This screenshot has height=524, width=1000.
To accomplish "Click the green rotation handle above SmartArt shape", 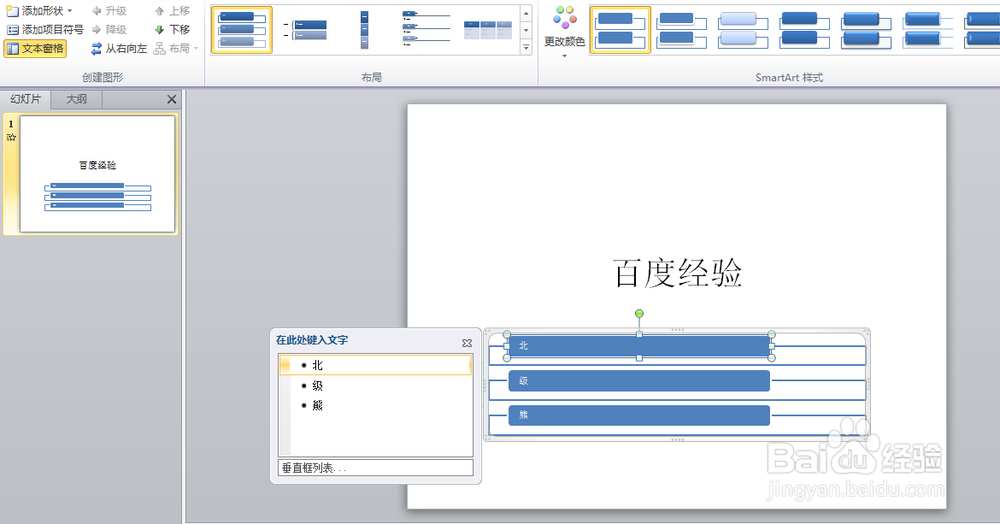I will (639, 314).
